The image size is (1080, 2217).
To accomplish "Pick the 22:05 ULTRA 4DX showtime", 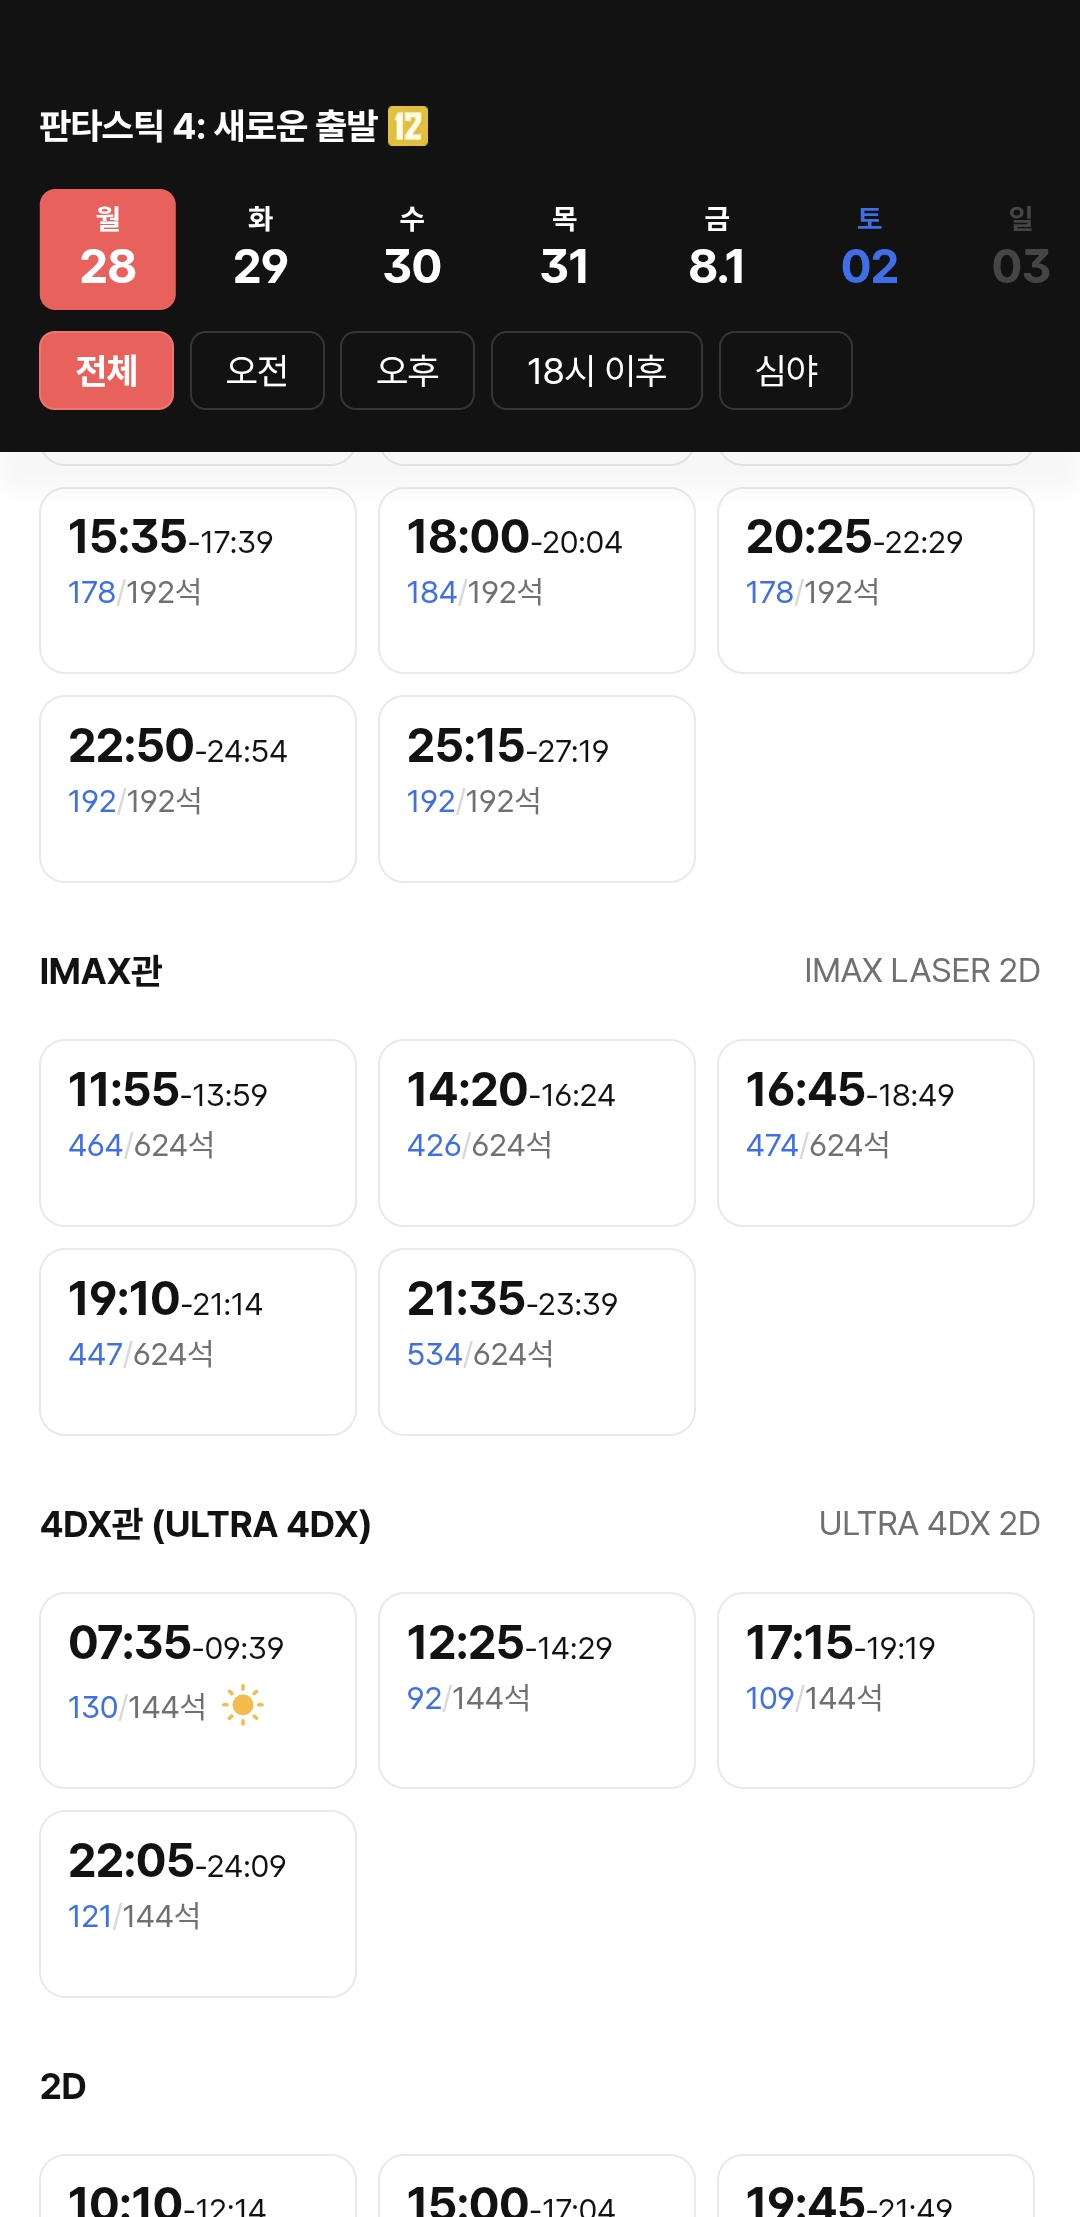I will (198, 1903).
